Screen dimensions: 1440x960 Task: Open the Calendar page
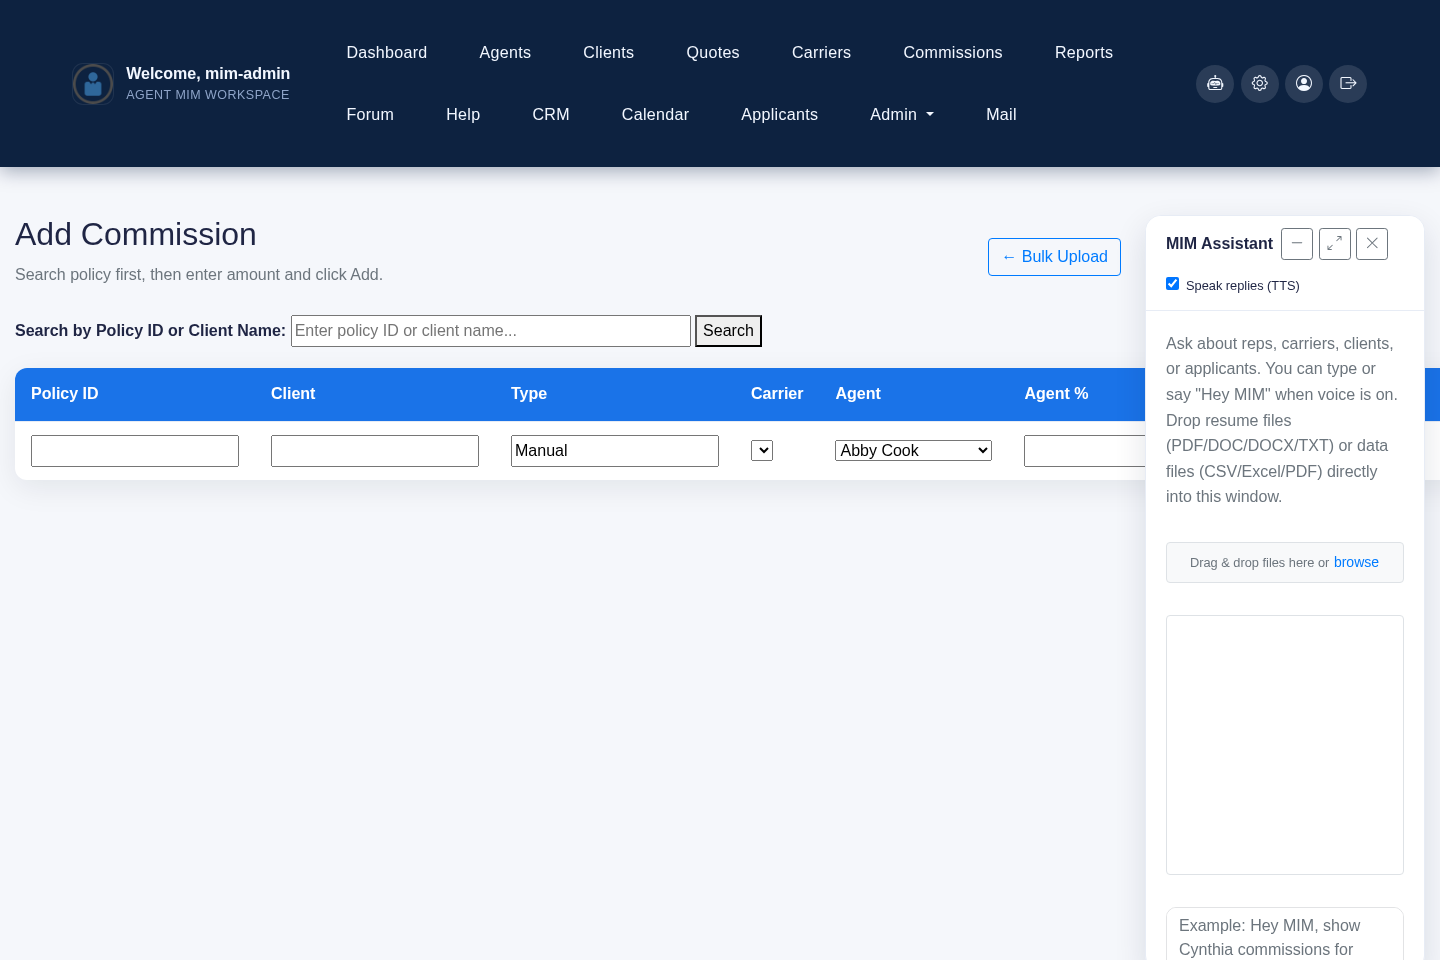656,115
